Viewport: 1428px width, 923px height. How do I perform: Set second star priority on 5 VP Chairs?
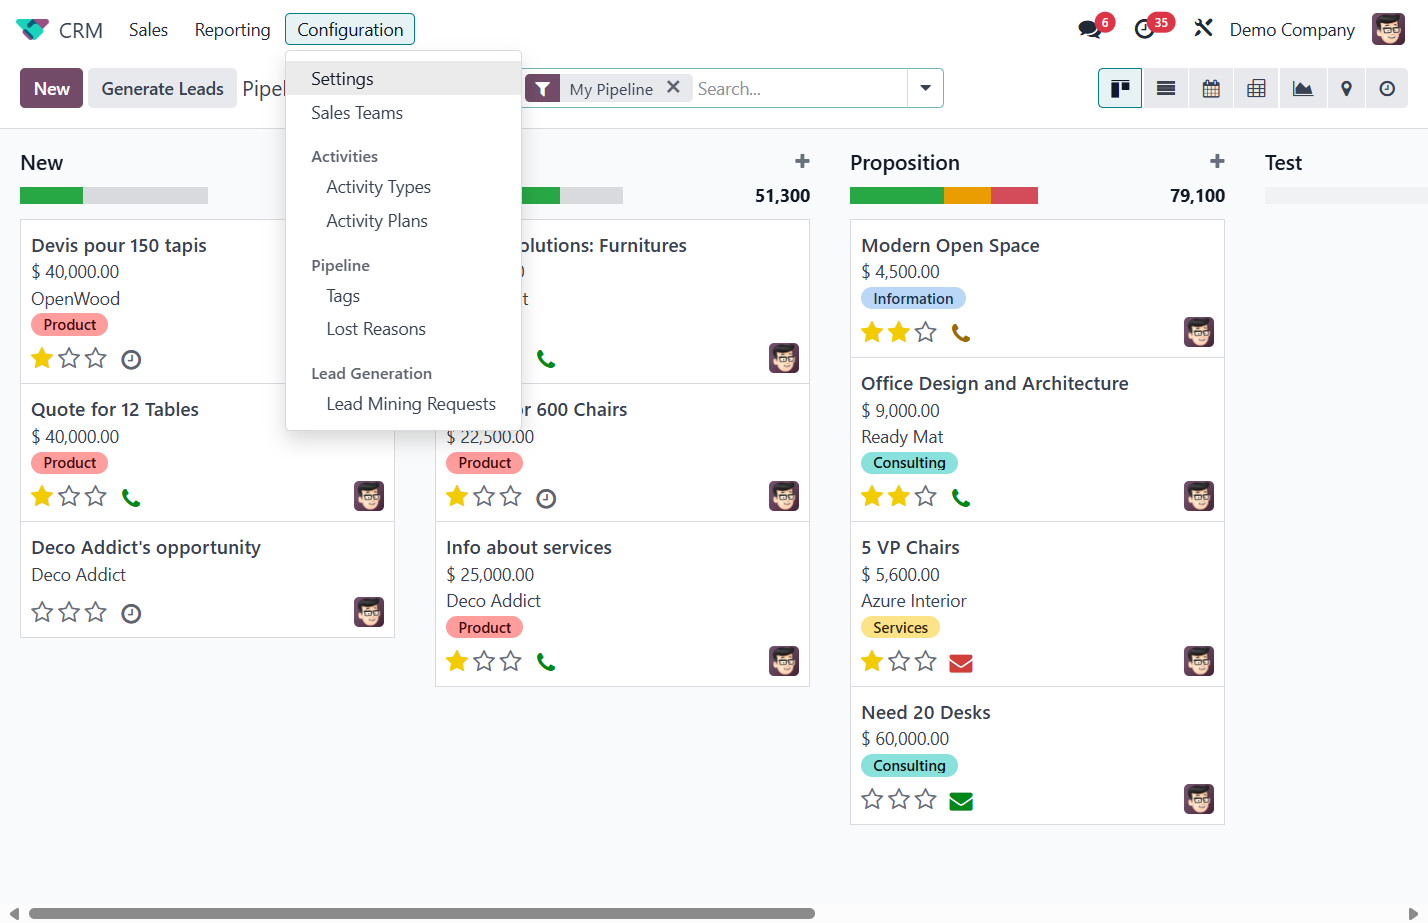tap(899, 661)
